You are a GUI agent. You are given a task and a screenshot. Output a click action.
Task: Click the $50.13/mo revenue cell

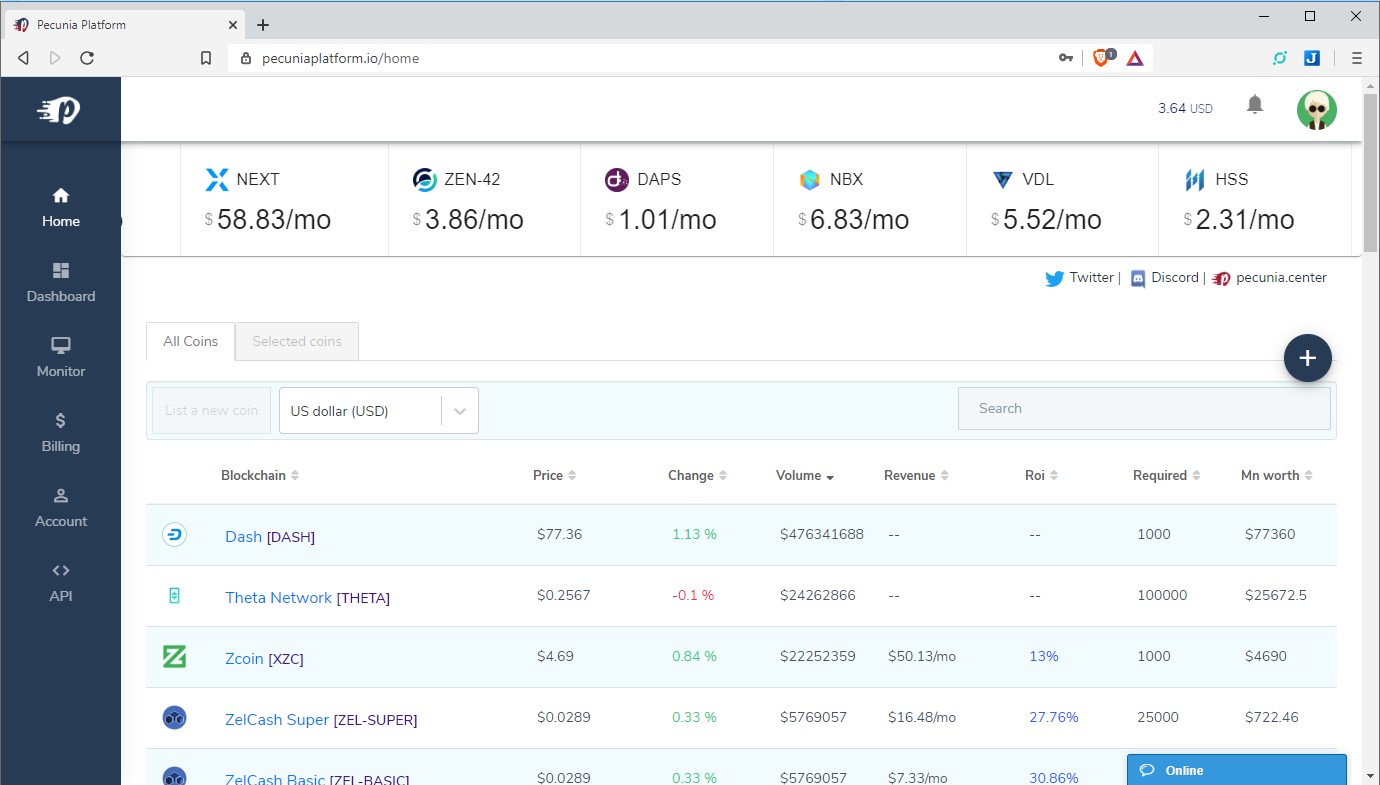(922, 656)
